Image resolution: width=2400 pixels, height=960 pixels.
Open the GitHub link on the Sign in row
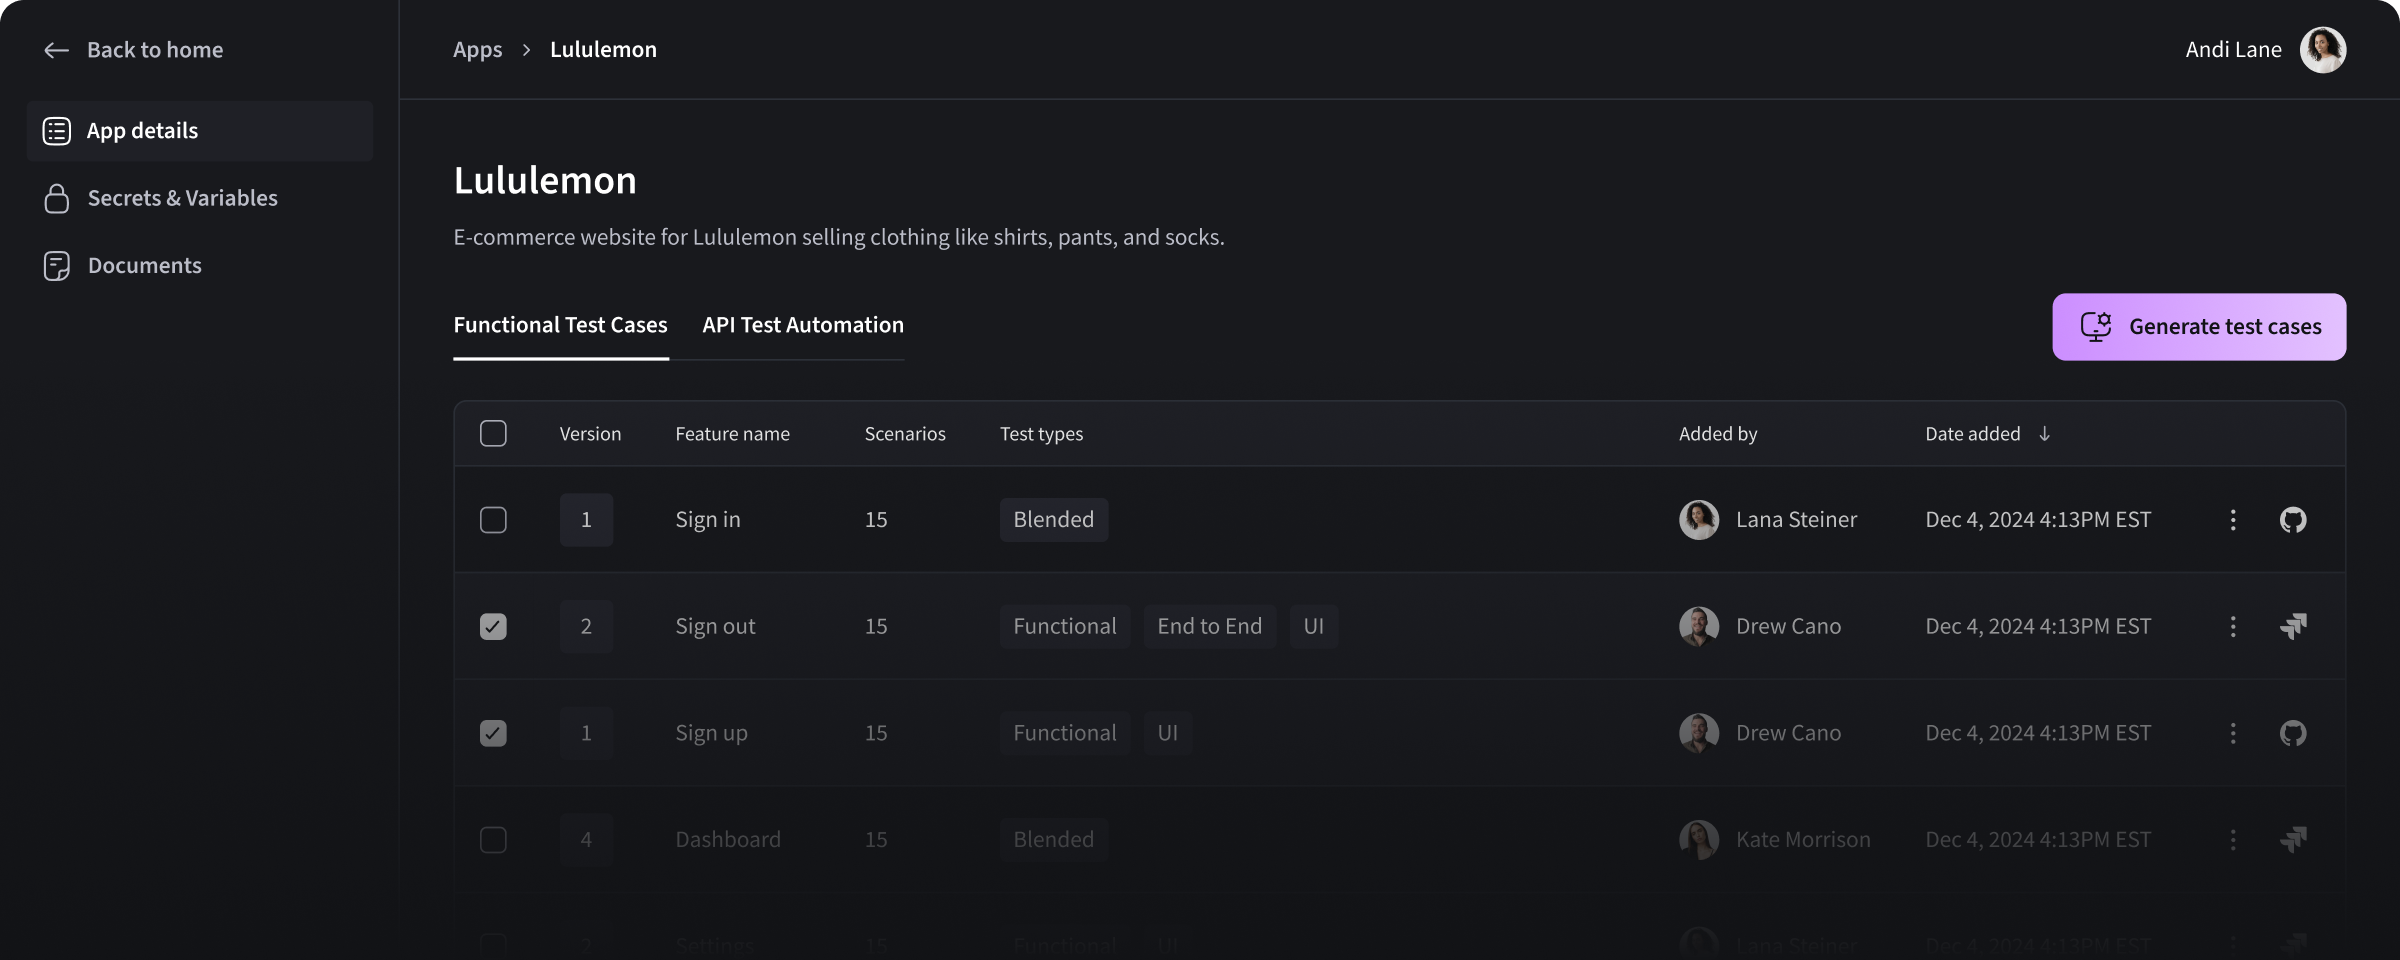[x=2293, y=519]
